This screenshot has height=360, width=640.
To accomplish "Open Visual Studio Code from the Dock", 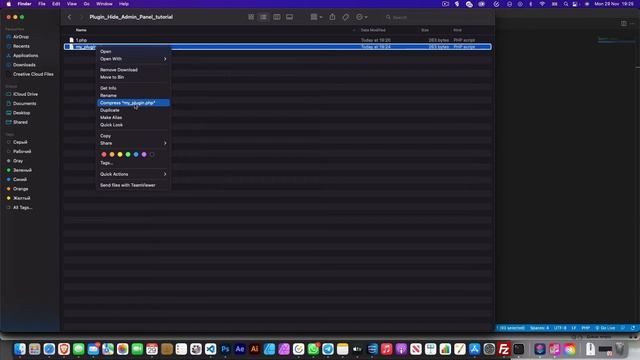I will (210, 349).
